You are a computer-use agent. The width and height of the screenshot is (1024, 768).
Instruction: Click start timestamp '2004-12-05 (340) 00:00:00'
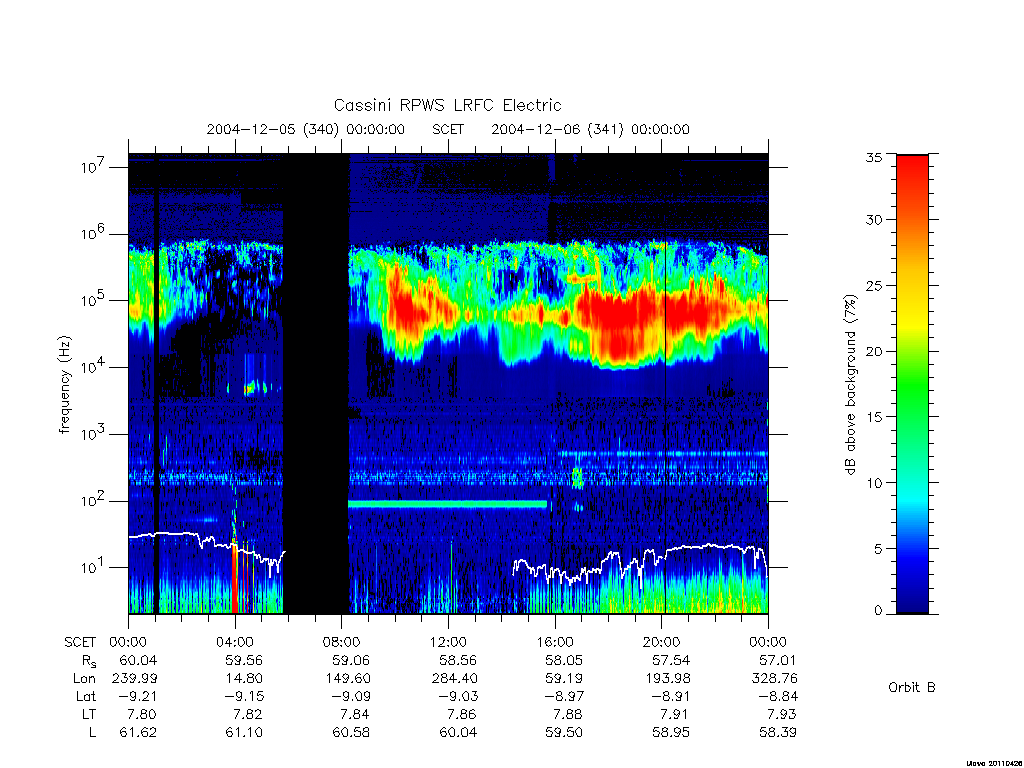[306, 129]
